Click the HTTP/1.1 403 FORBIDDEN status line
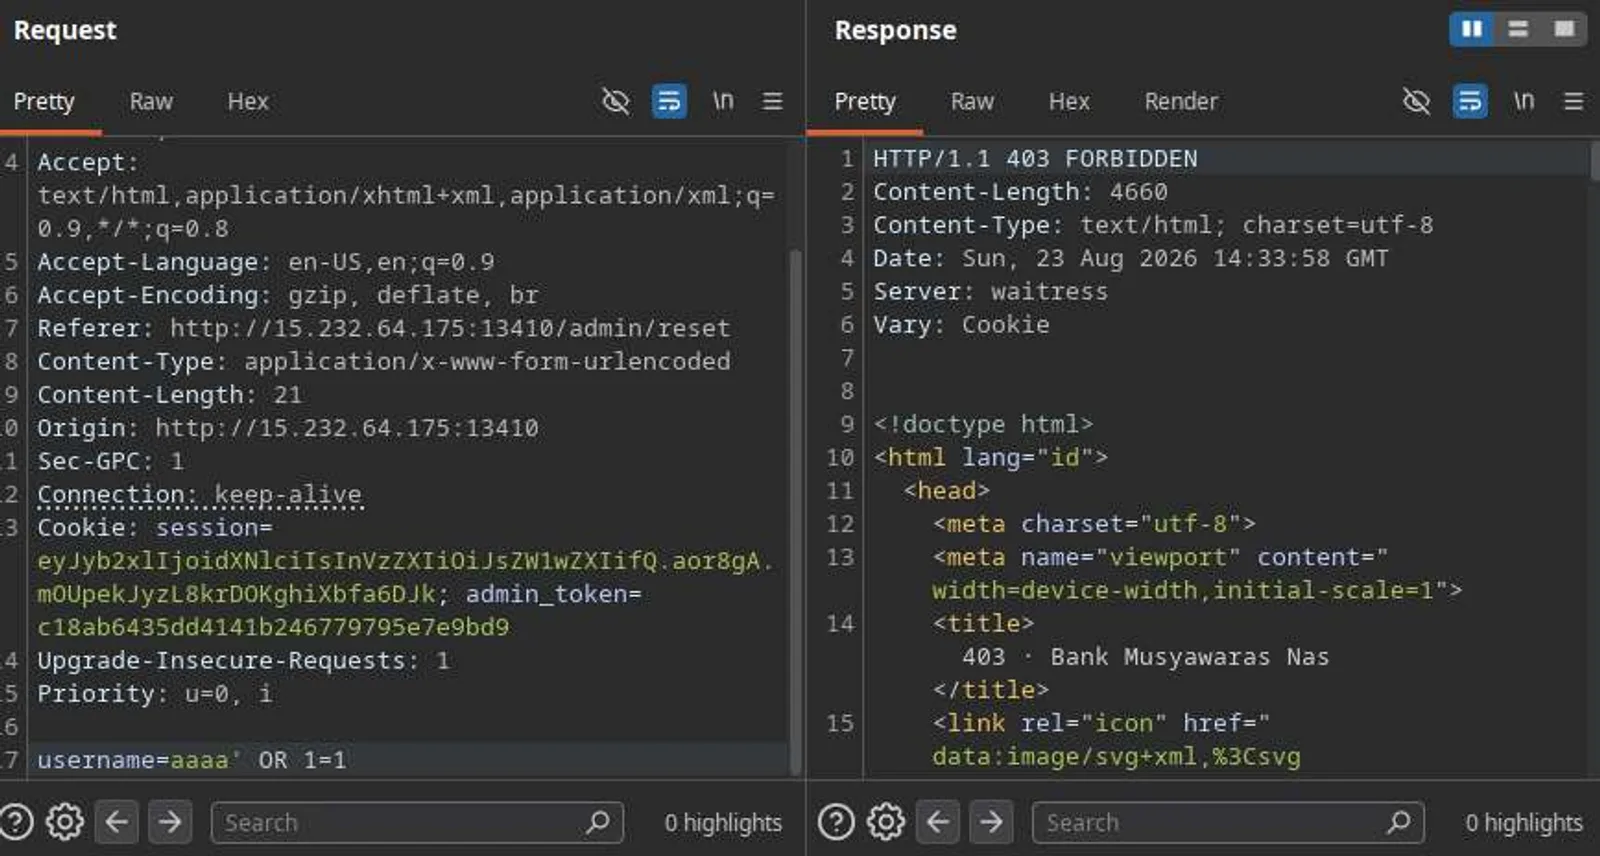This screenshot has width=1600, height=856. point(1035,159)
